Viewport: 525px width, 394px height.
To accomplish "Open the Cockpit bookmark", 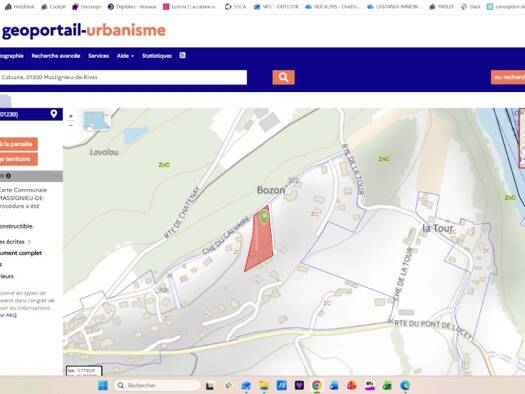I will (53, 6).
